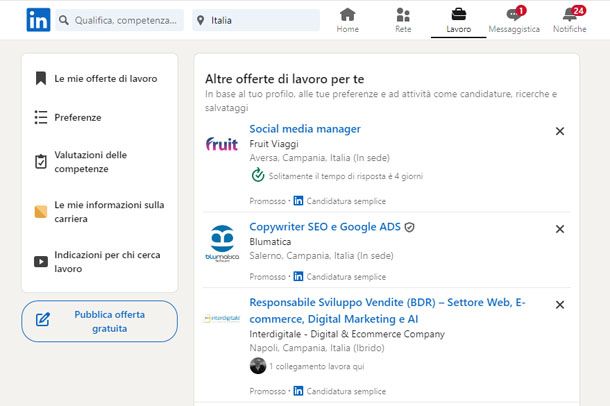Dismiss the Responsabile Sviluppo Vendite job
The width and height of the screenshot is (610, 406).
coord(560,305)
